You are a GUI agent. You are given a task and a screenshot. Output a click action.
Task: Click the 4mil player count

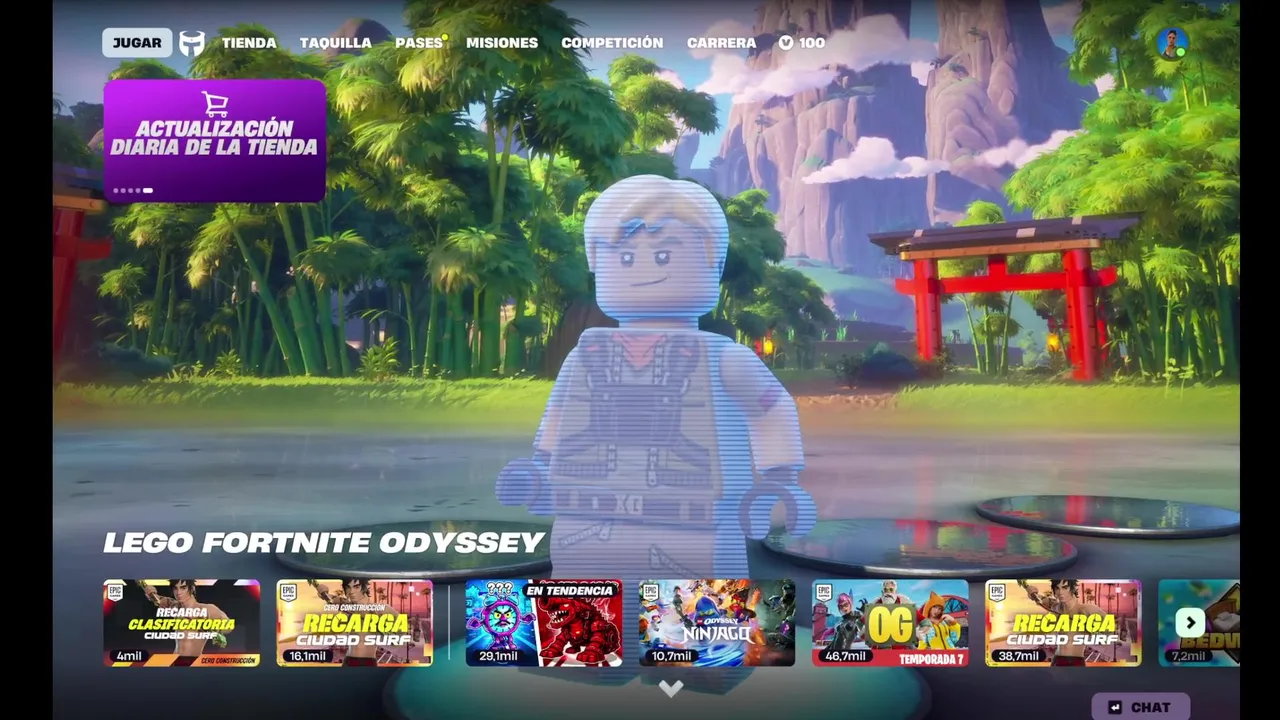click(x=129, y=656)
